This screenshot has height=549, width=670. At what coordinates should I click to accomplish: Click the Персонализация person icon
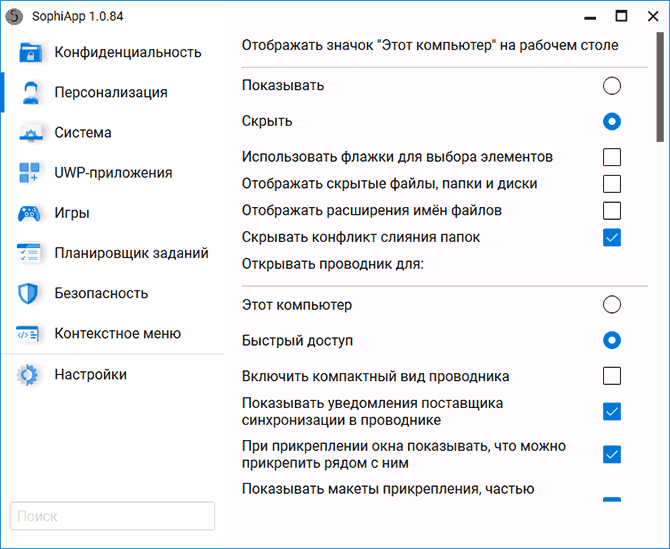coord(31,92)
